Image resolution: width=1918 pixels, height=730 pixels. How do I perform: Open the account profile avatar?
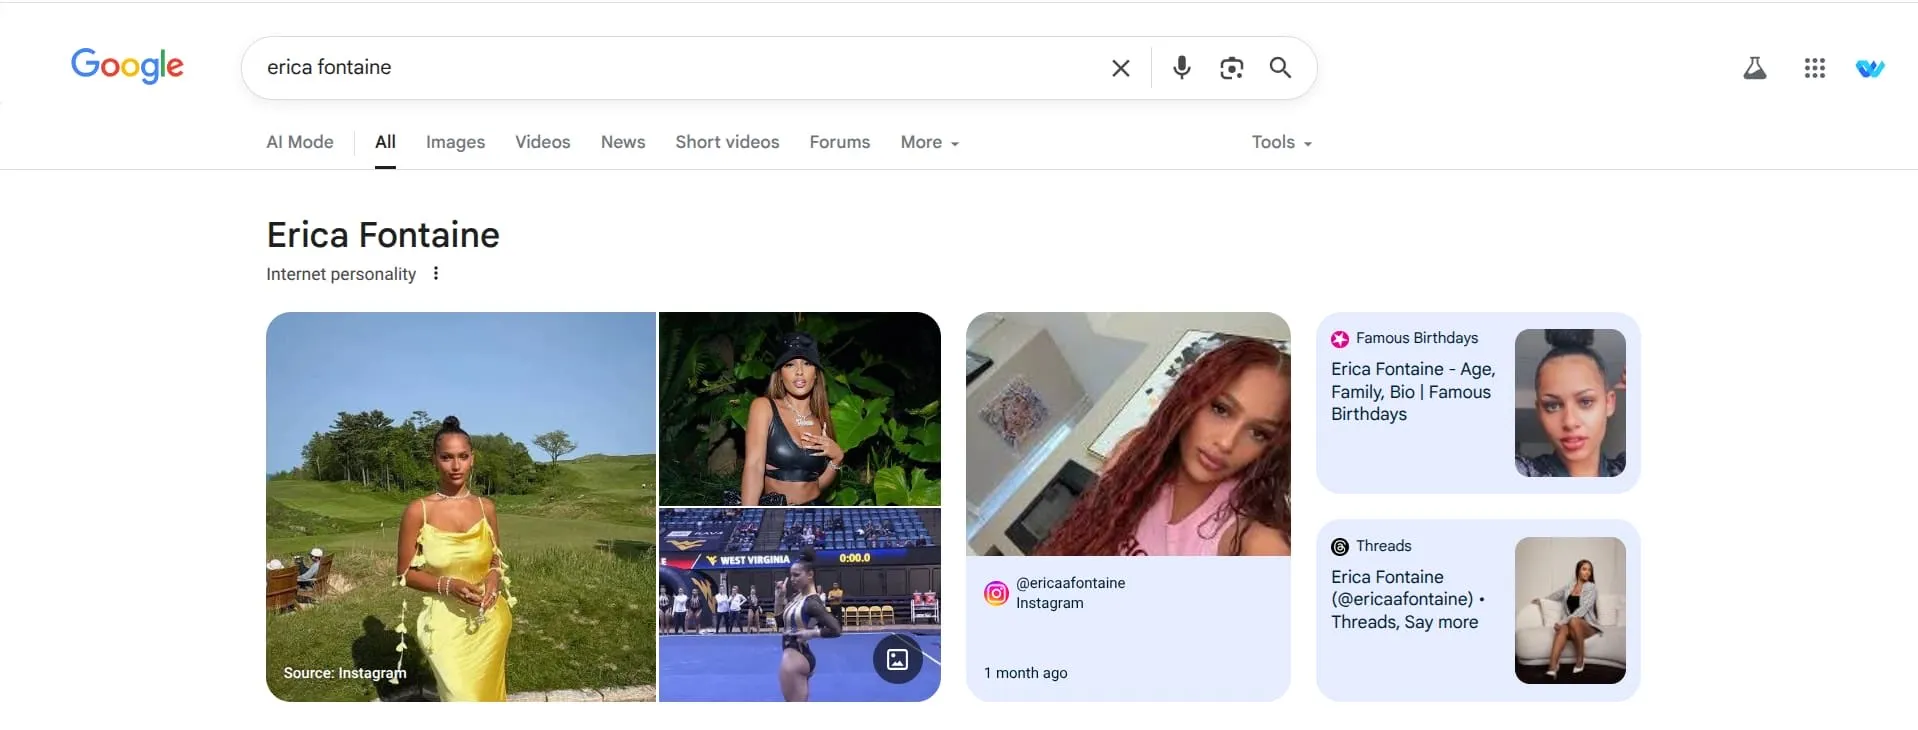[1870, 68]
